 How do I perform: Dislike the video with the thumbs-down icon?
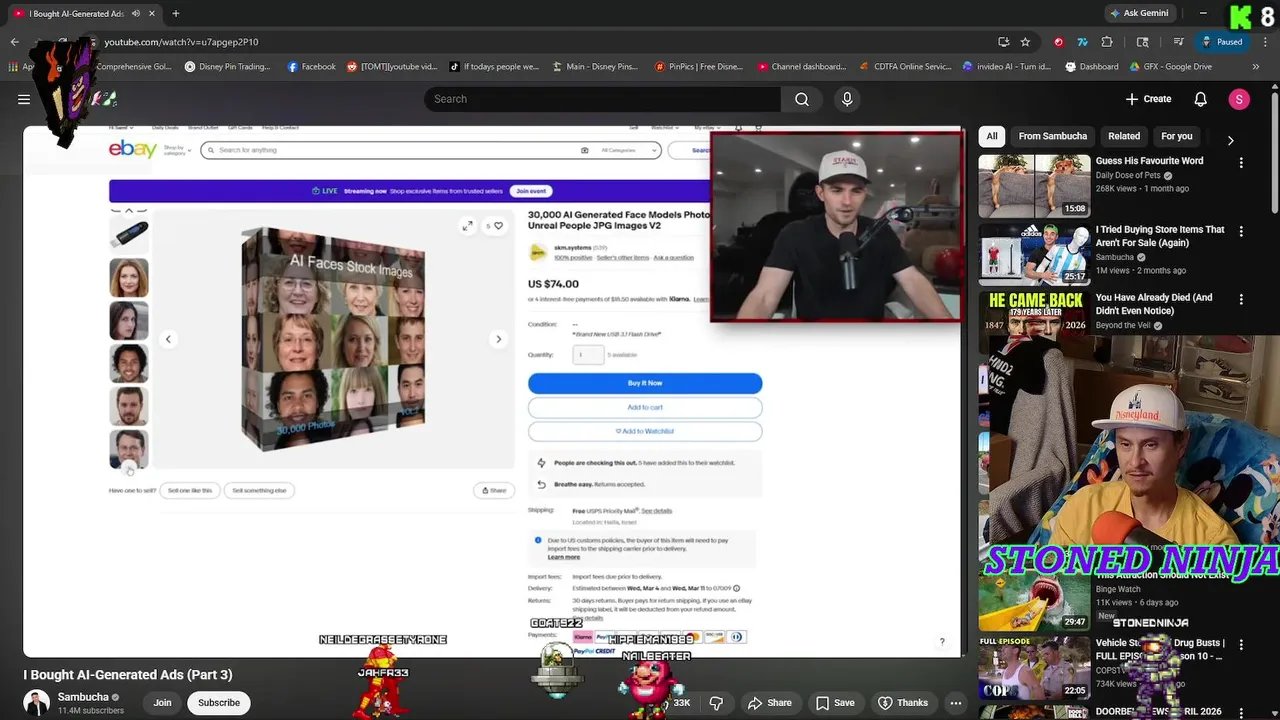click(x=716, y=703)
